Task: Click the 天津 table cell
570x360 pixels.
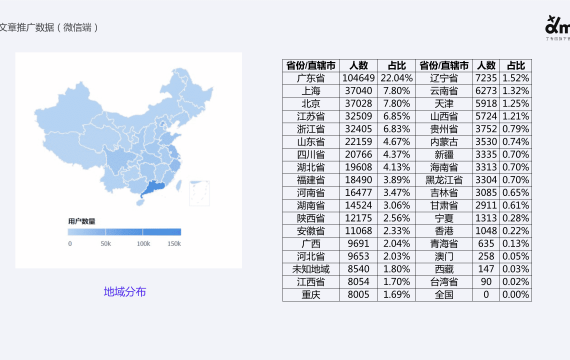Action: [444, 104]
